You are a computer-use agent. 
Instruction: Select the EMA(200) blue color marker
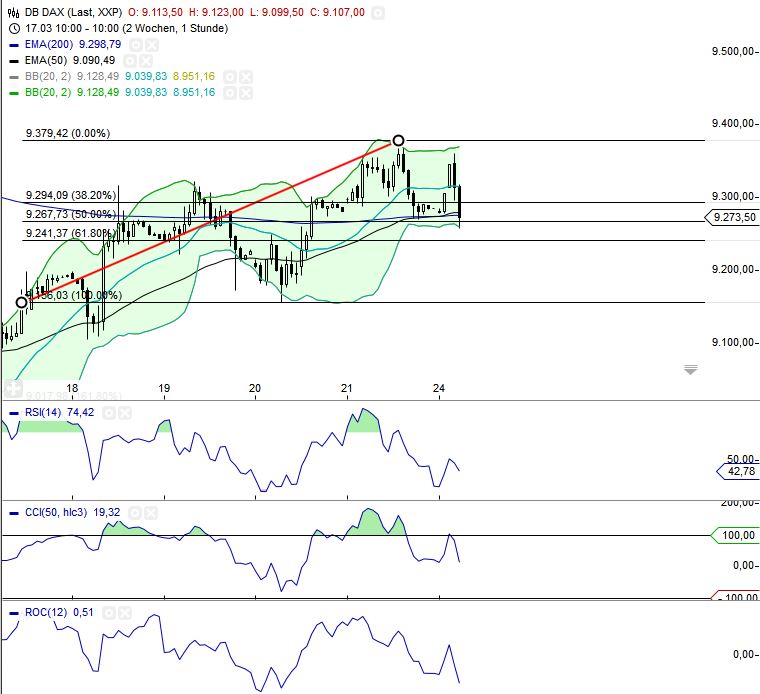14,45
